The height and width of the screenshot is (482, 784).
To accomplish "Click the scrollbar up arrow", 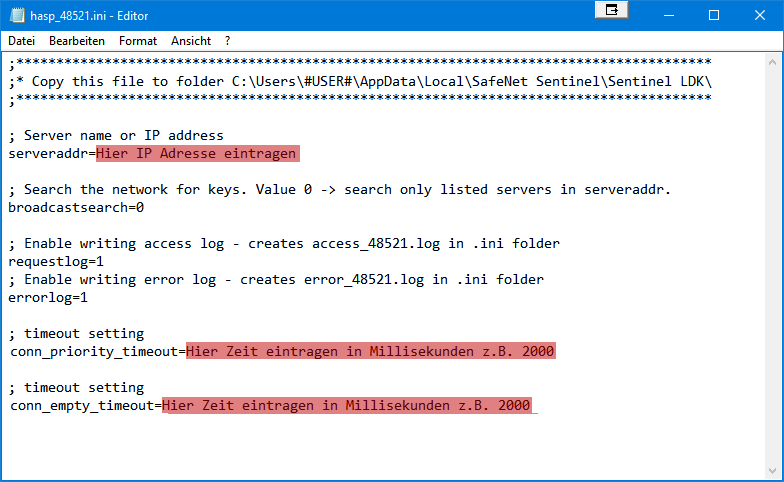I will [772, 62].
